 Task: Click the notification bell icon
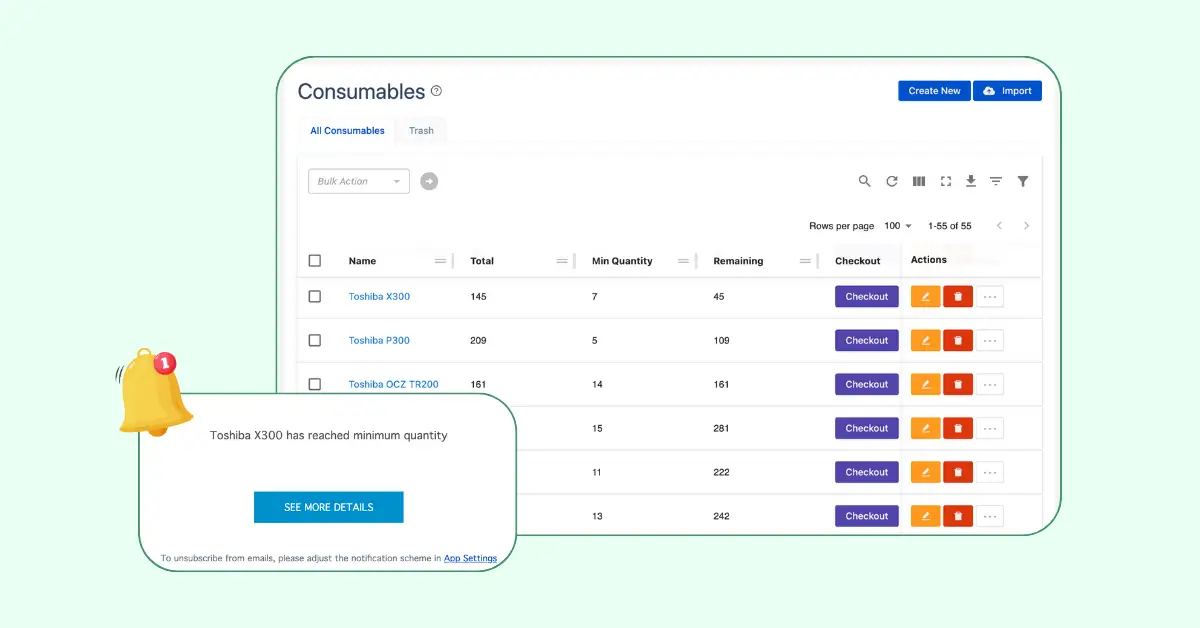point(153,391)
